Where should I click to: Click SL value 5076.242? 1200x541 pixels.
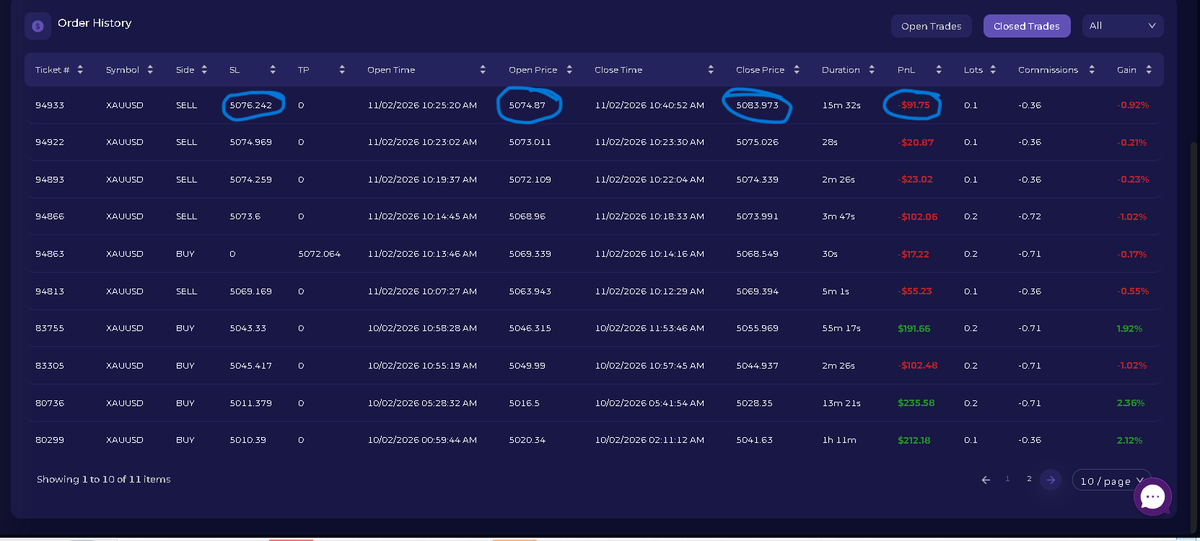[x=251, y=105]
